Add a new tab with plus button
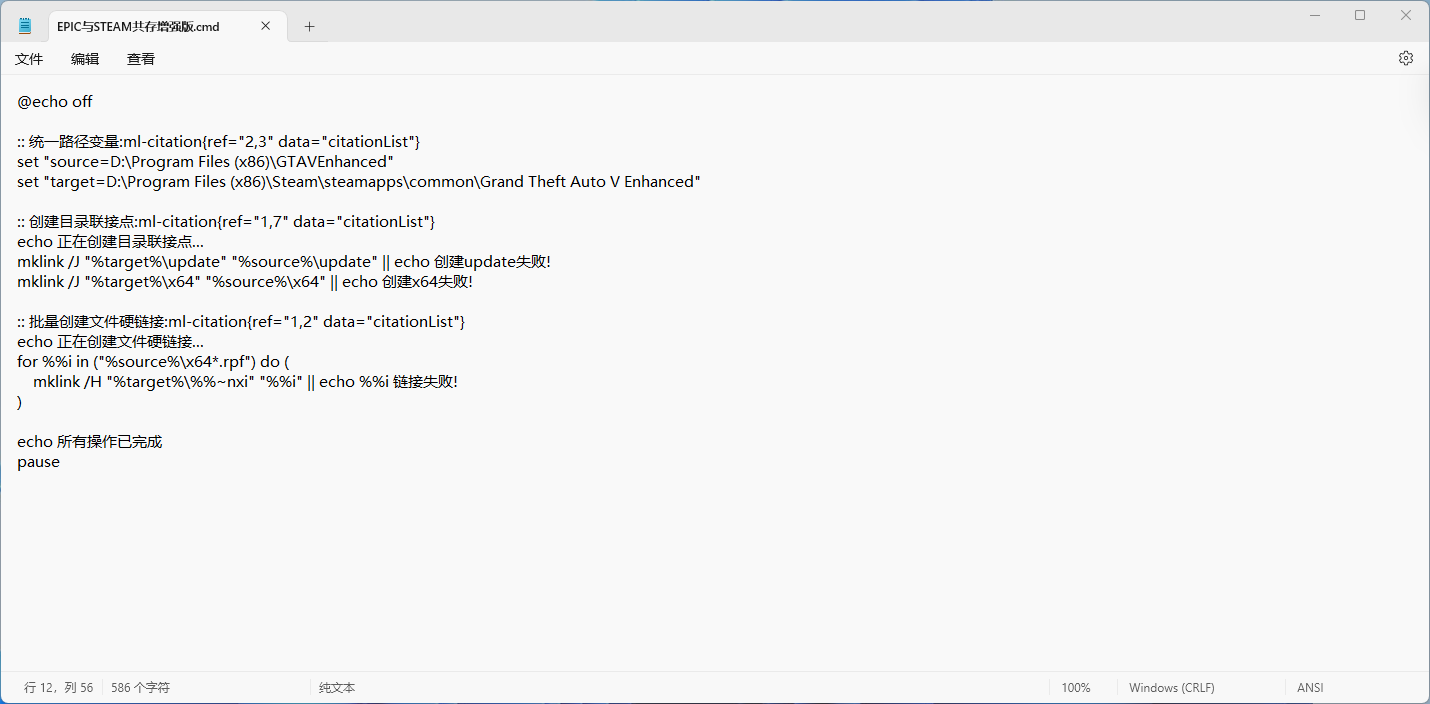The width and height of the screenshot is (1430, 704). point(309,27)
